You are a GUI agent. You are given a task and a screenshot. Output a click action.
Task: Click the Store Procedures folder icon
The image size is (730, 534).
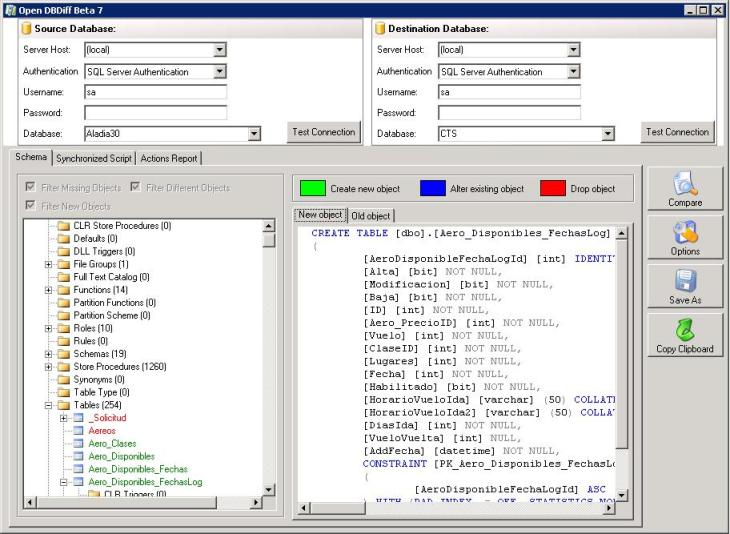pos(63,367)
